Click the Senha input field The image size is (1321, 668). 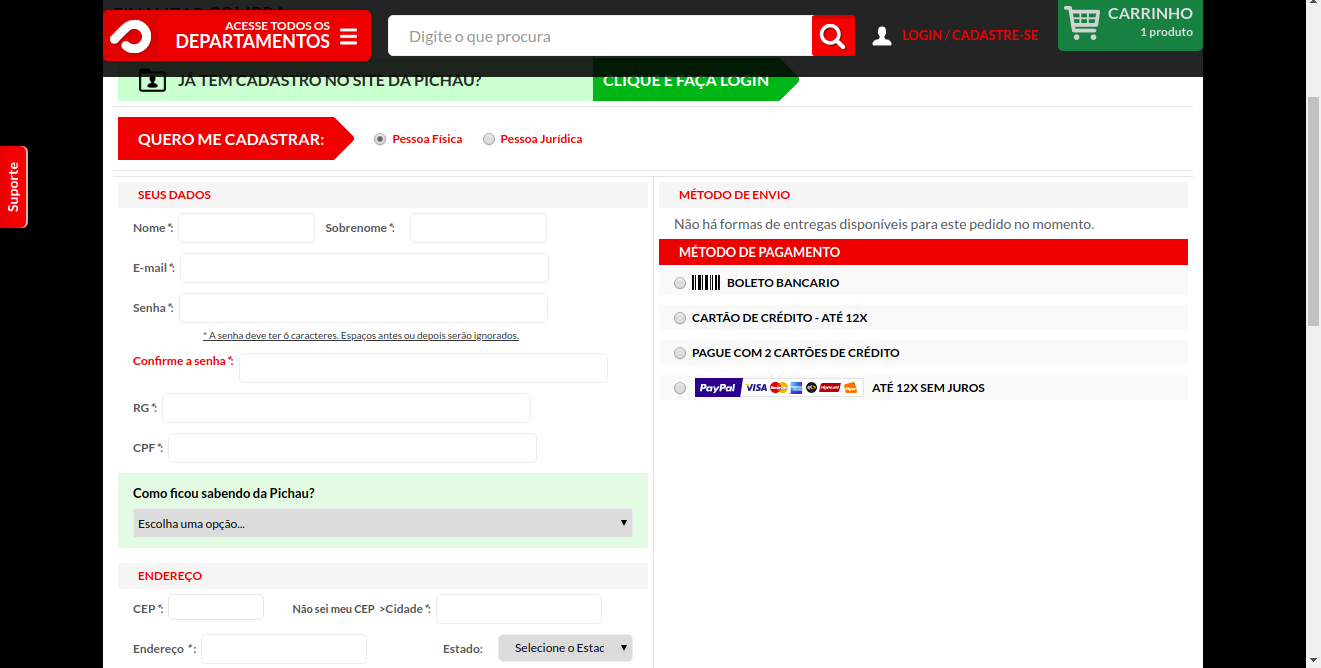point(363,308)
